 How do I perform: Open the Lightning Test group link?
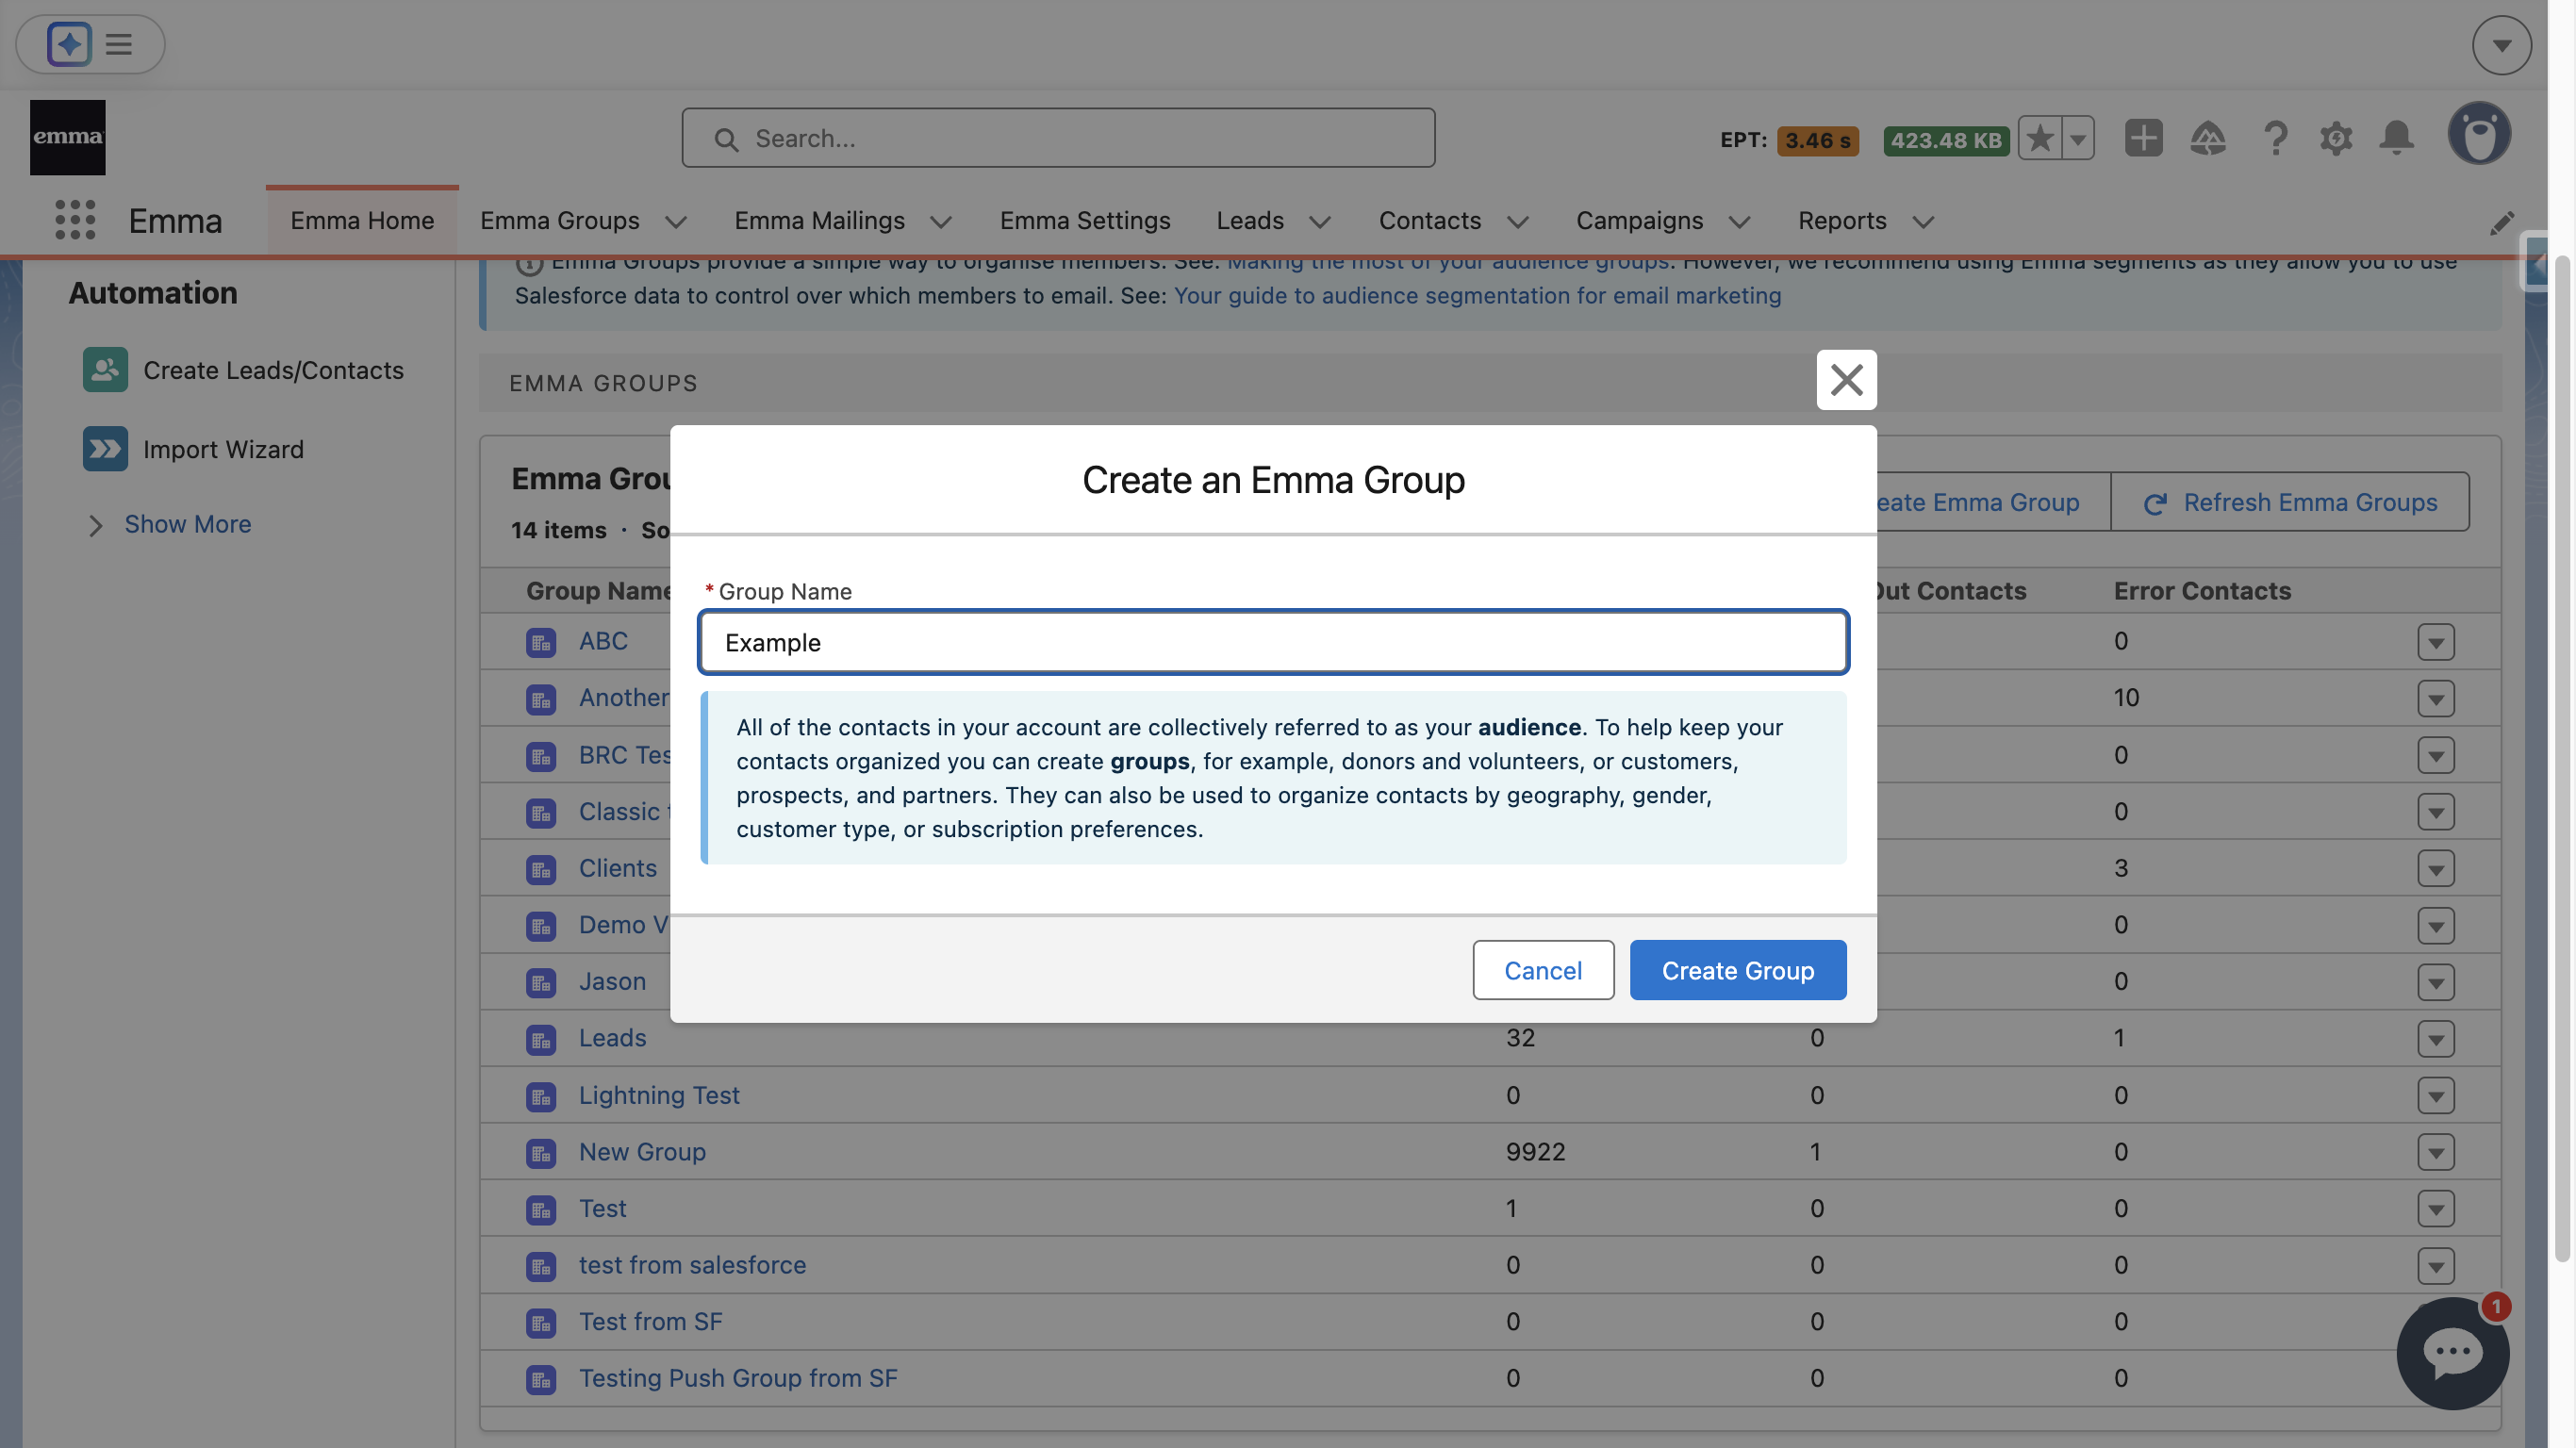click(x=659, y=1095)
